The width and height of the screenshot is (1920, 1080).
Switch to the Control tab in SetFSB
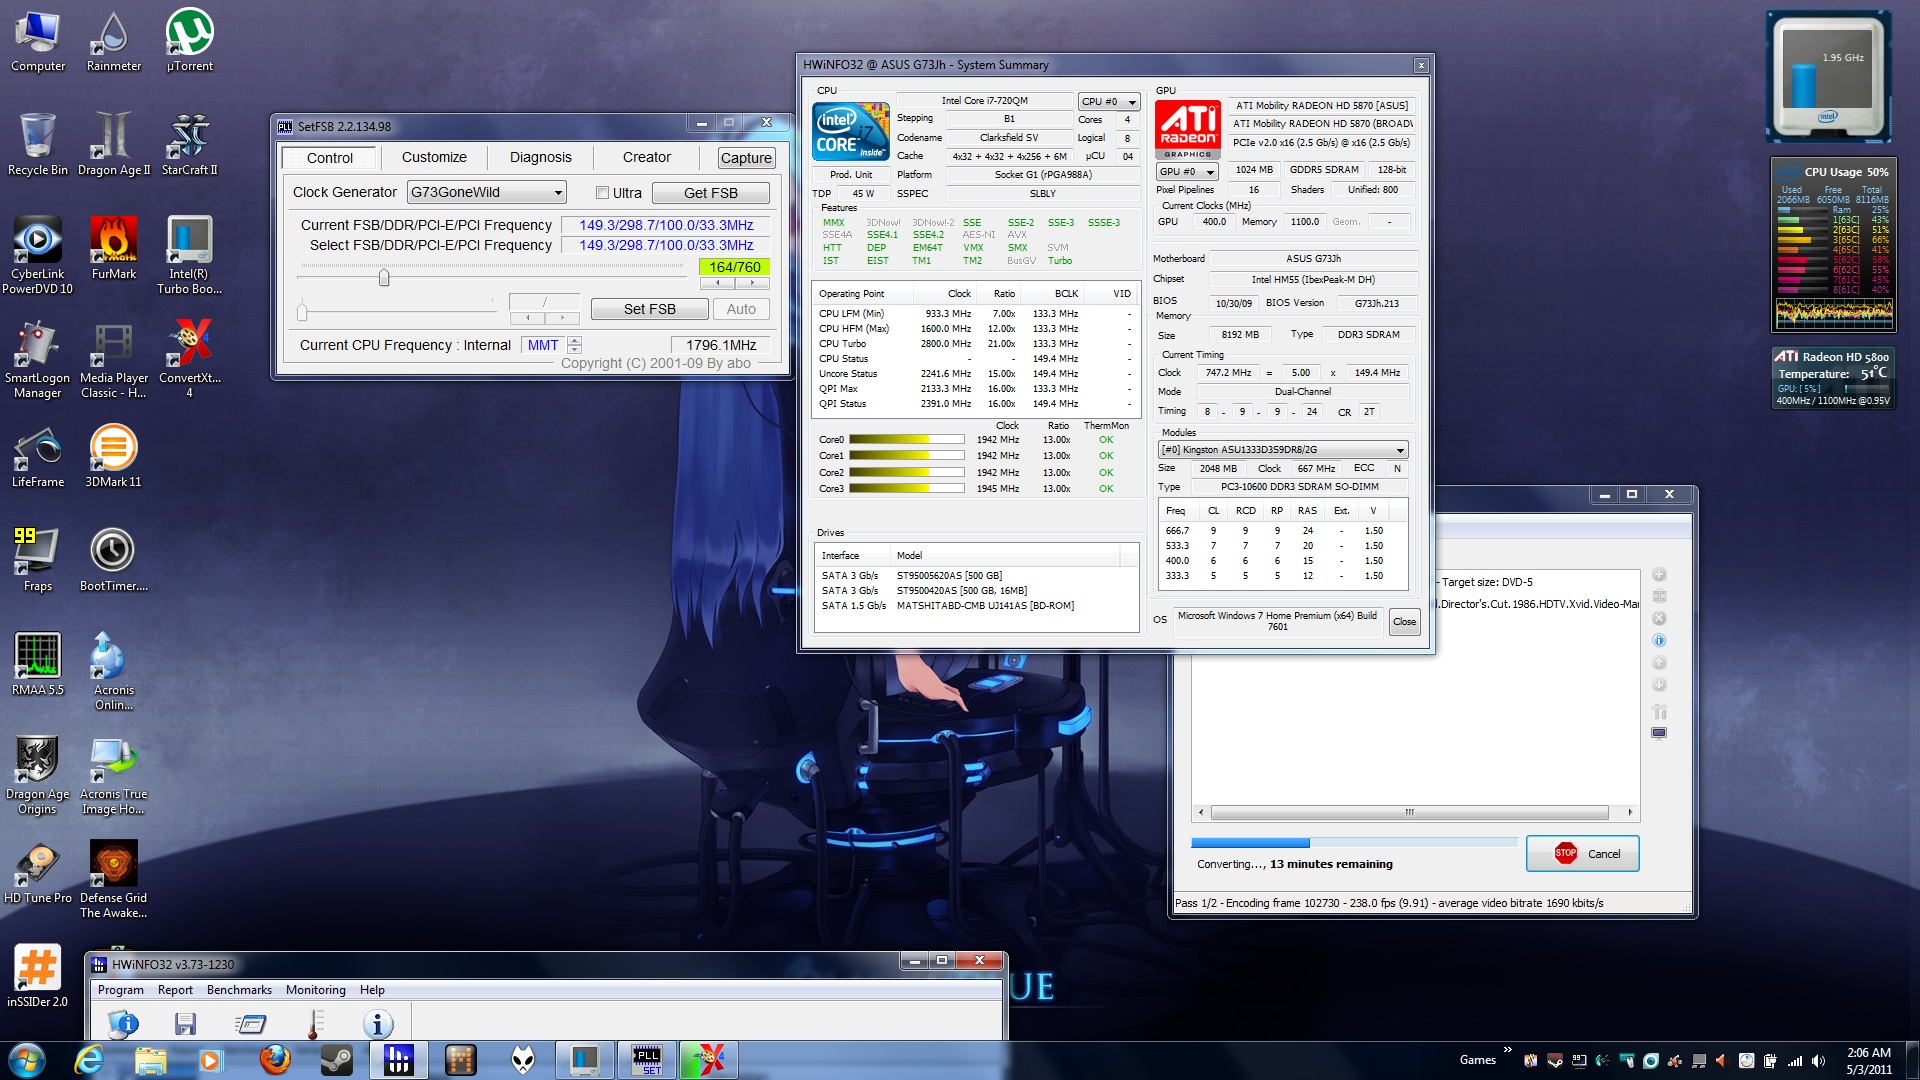click(x=329, y=158)
